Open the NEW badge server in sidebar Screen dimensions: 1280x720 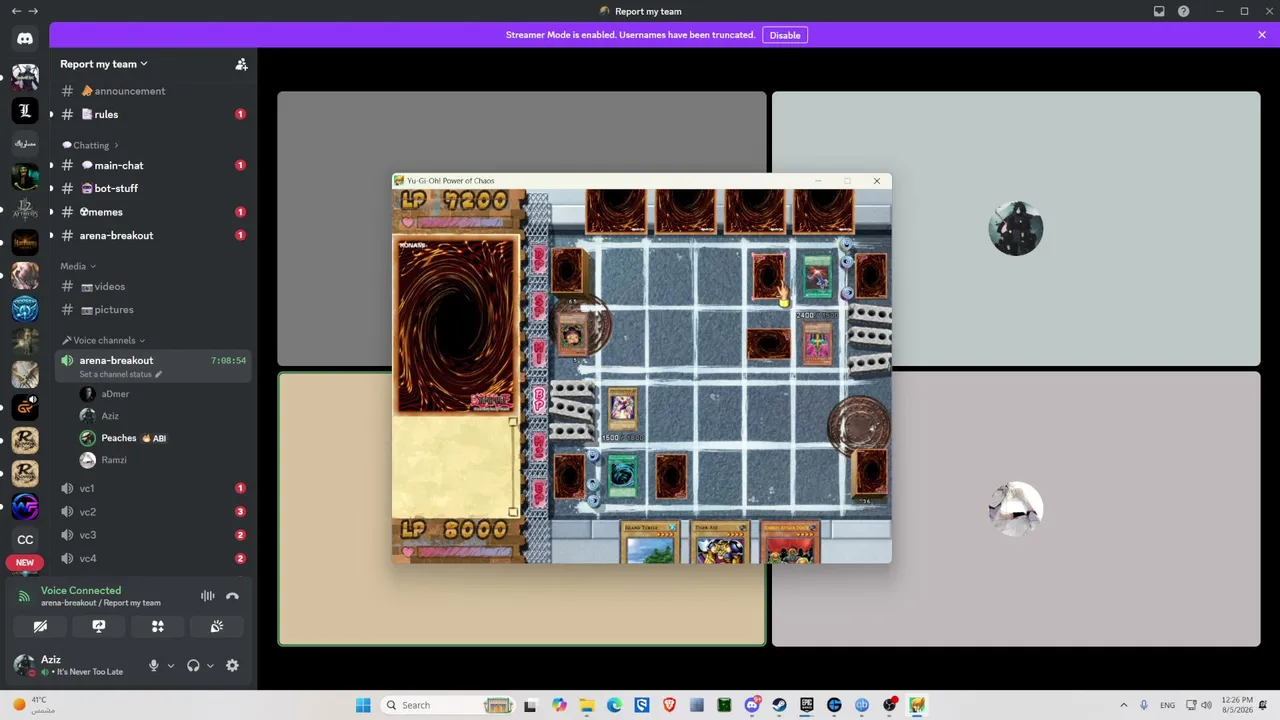point(25,562)
